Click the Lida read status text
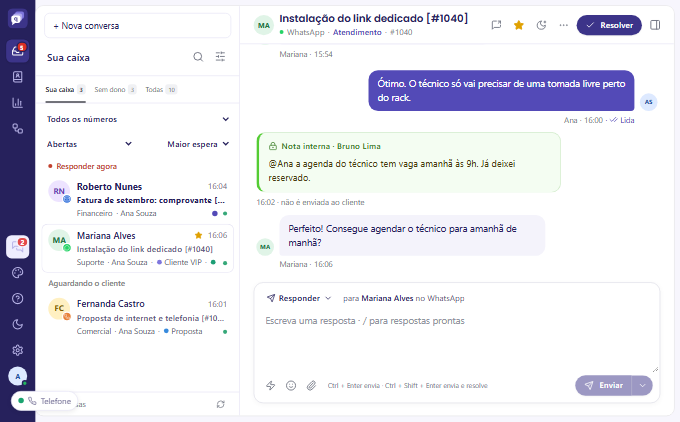The height and width of the screenshot is (422, 680). coord(627,120)
